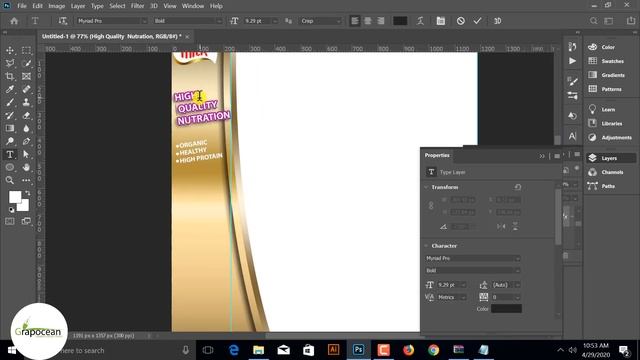Select the Pen tool
The image size is (640, 360).
pyautogui.click(x=26, y=142)
